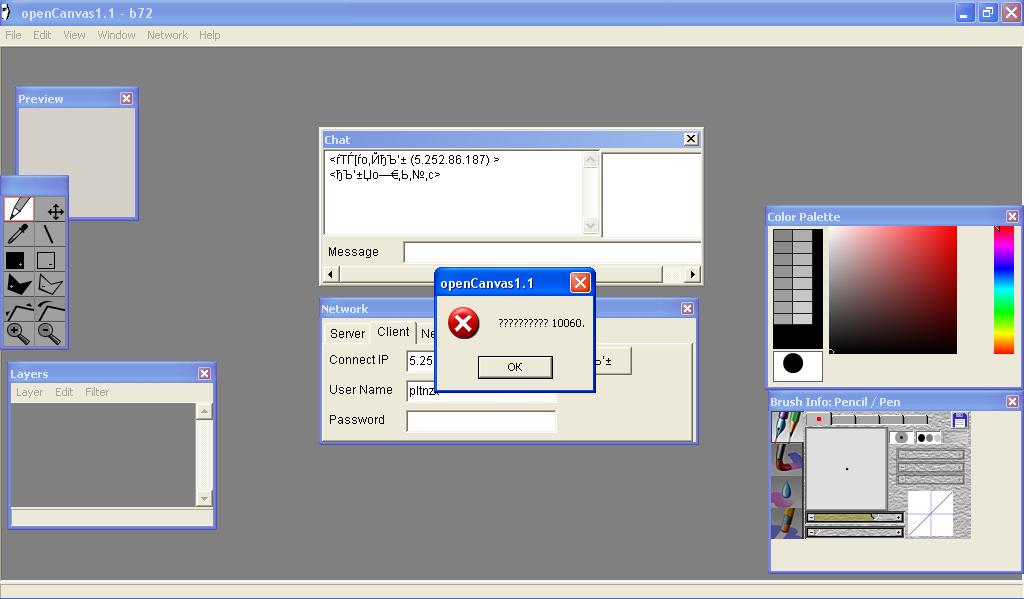Activate the zoom in magnifier
1029x599 pixels.
click(18, 334)
